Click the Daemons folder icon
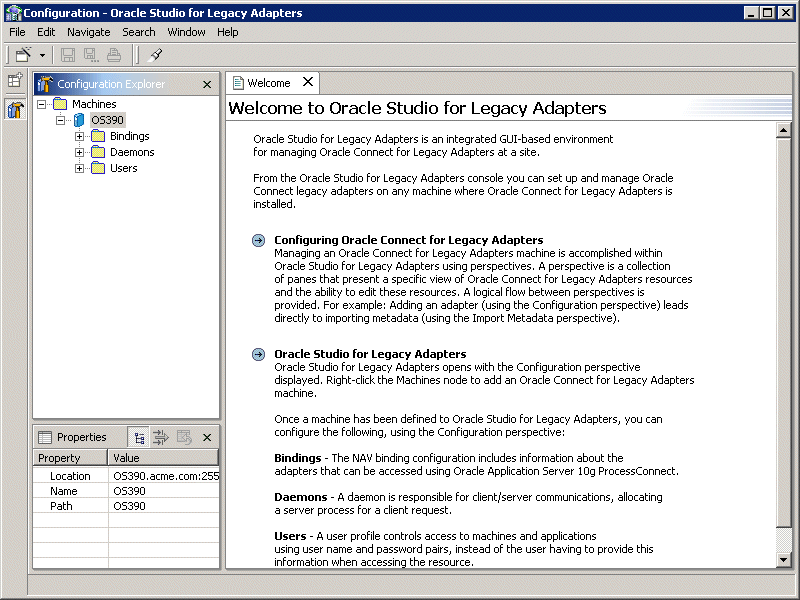 tap(98, 152)
